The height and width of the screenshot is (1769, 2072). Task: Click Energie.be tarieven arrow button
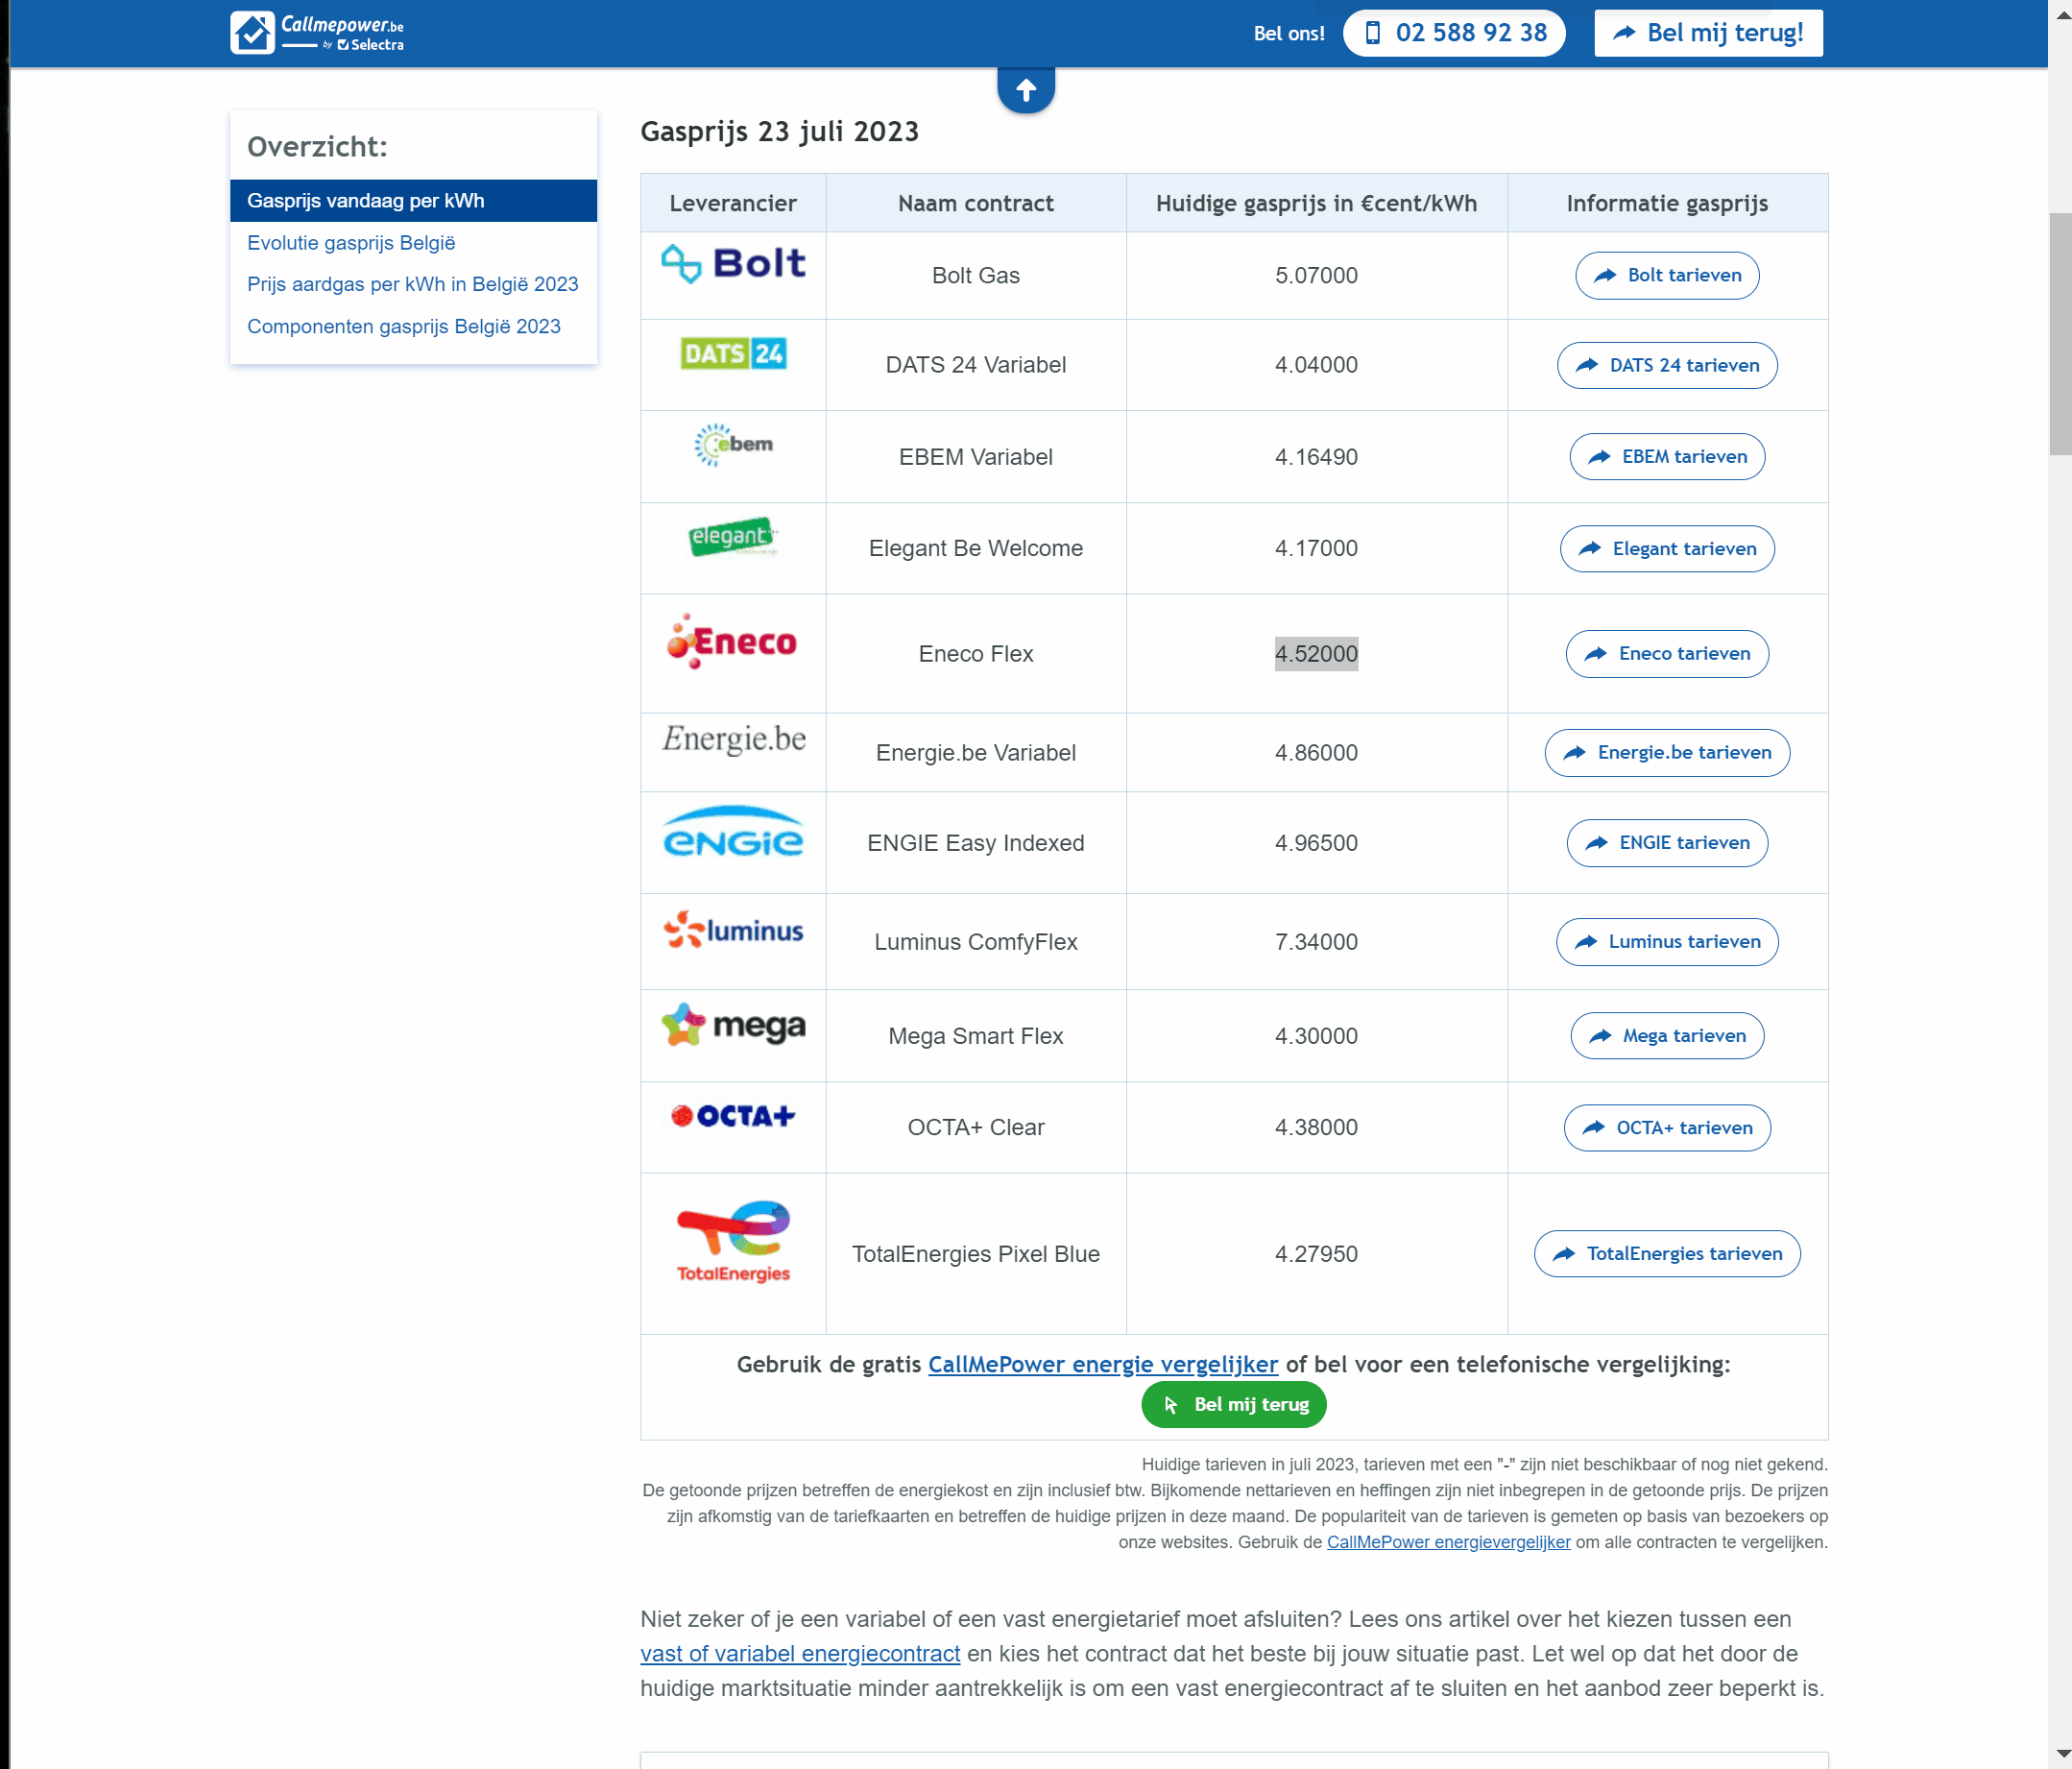coord(1667,753)
